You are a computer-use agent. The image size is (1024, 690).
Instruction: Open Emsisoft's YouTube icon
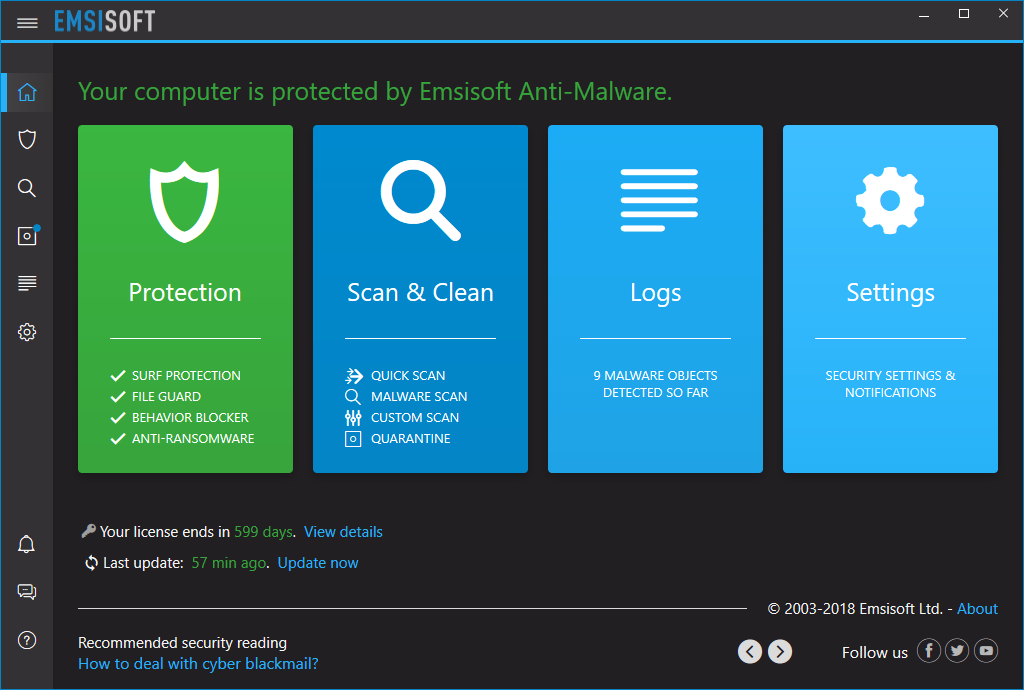(x=986, y=650)
